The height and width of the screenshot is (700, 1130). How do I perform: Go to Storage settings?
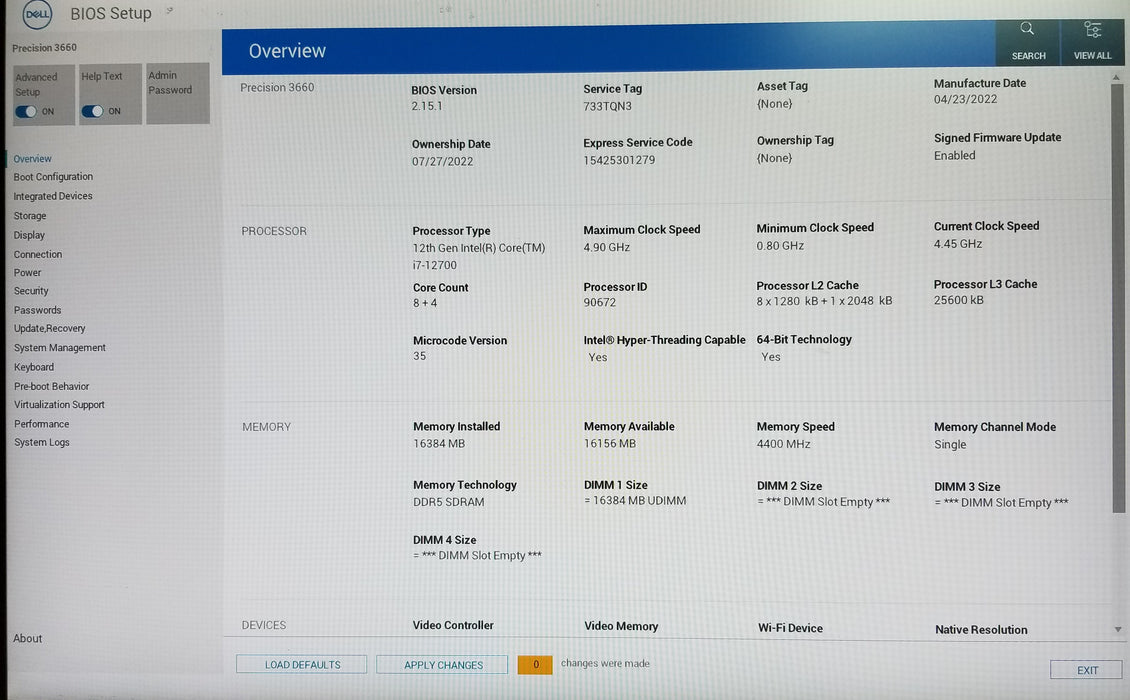pyautogui.click(x=30, y=216)
